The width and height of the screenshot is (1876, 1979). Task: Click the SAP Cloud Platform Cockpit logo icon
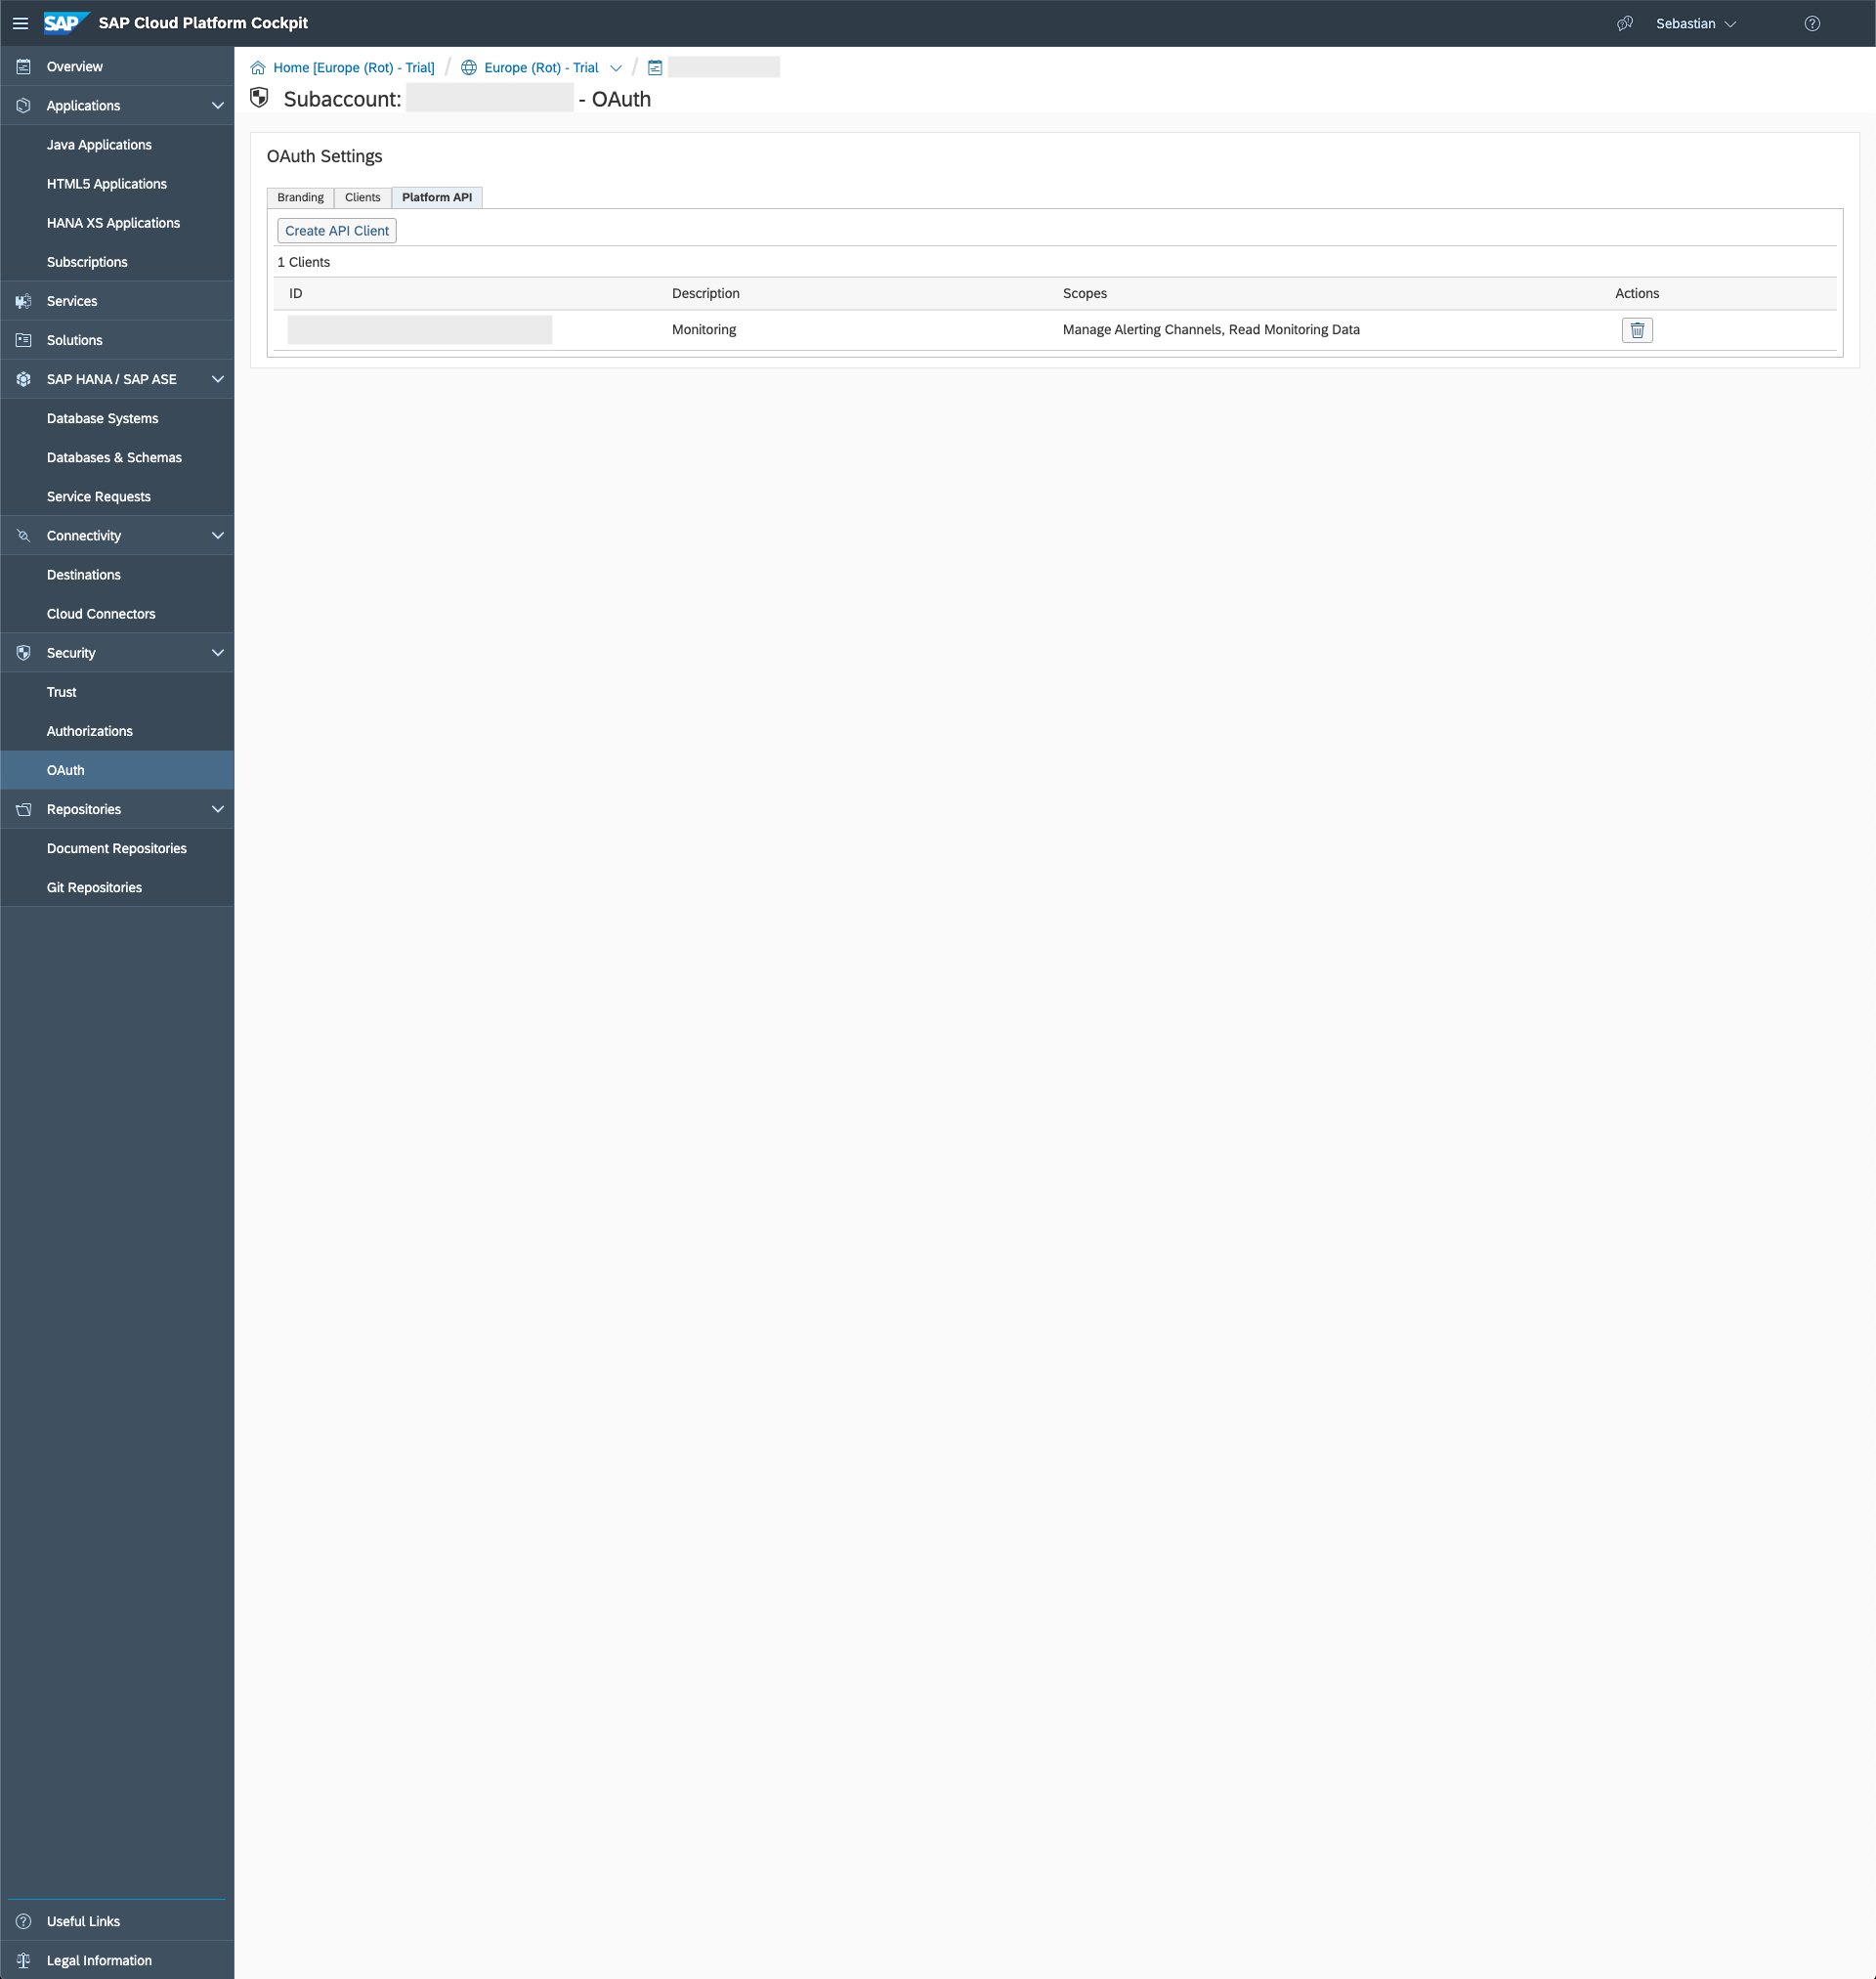64,22
